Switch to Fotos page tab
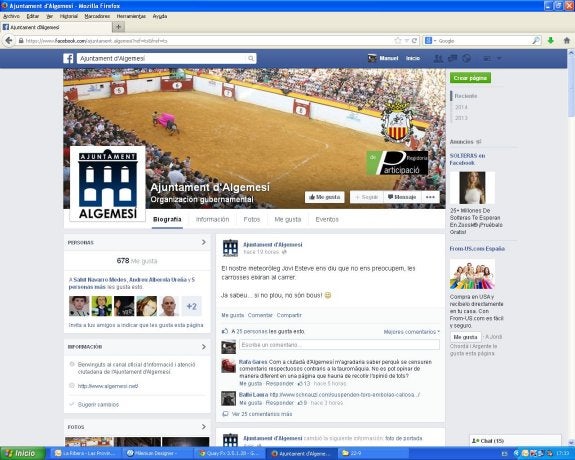Screen dimensions: 575x460 (252, 219)
